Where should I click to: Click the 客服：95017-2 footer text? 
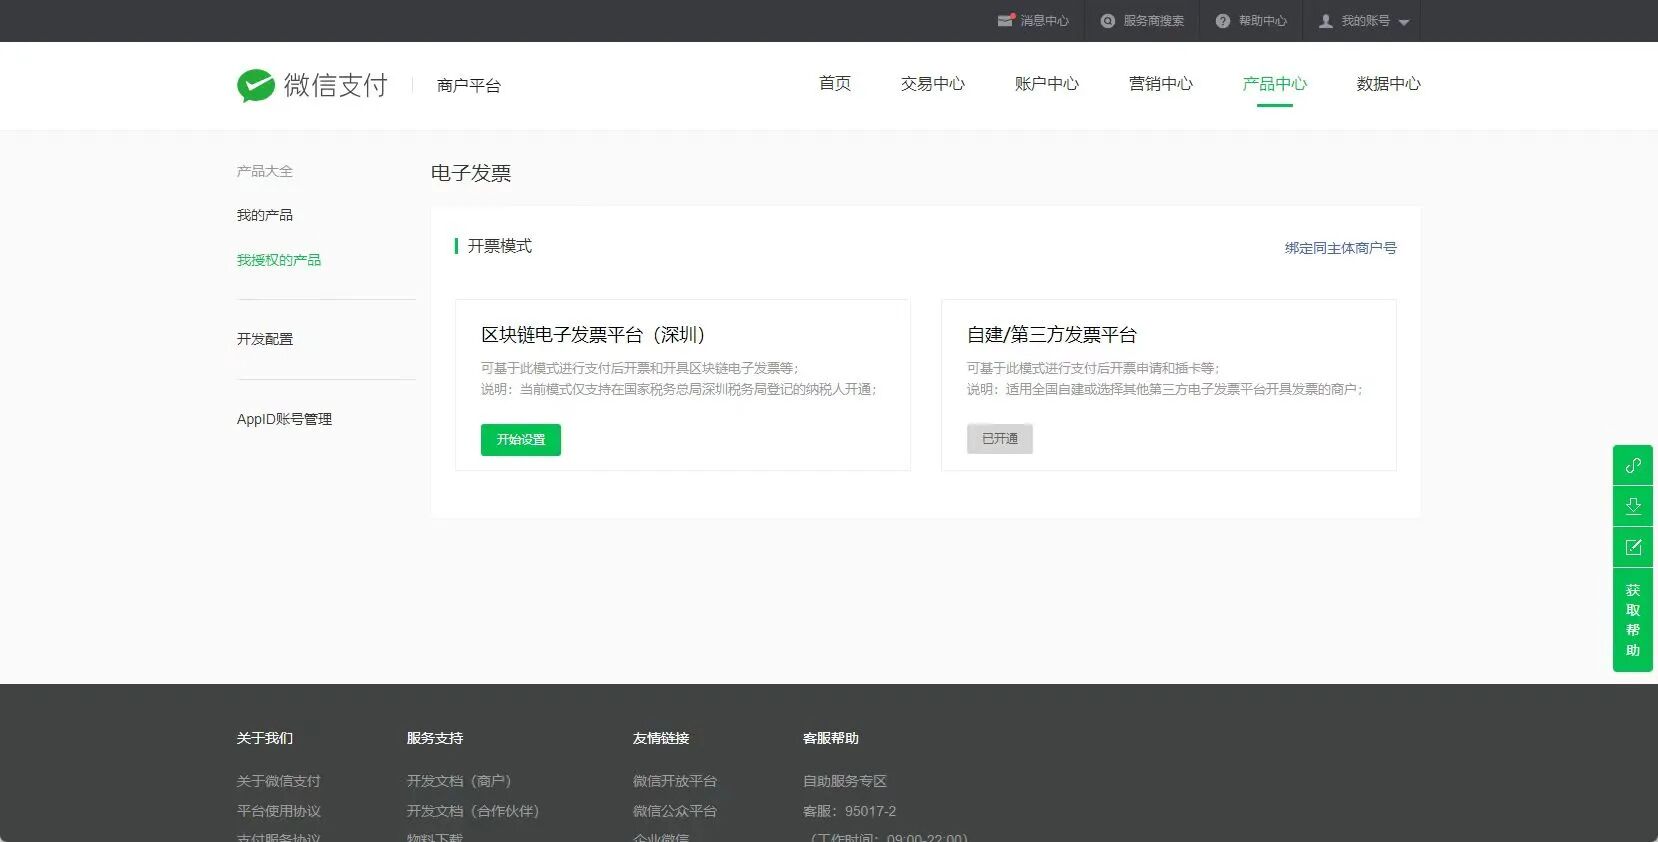click(x=850, y=811)
